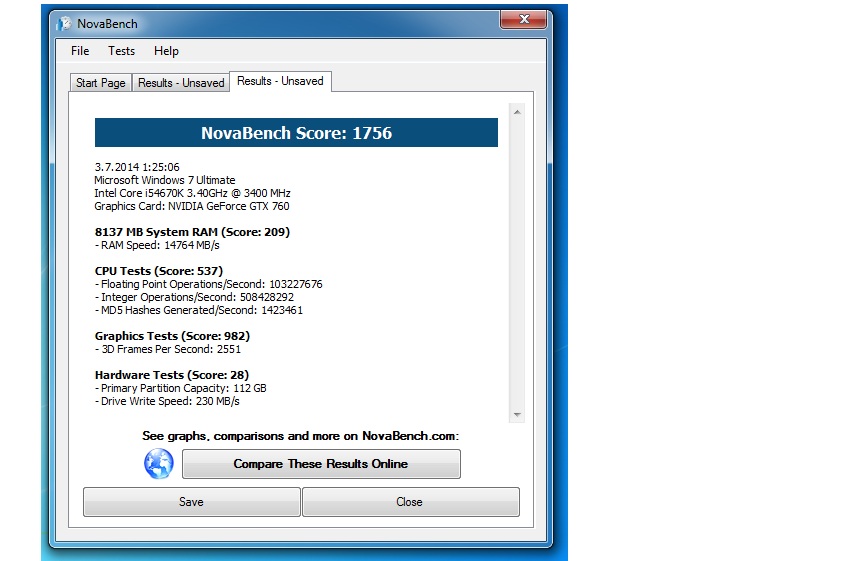Click the NovaBench Score: 1756 banner

296,133
